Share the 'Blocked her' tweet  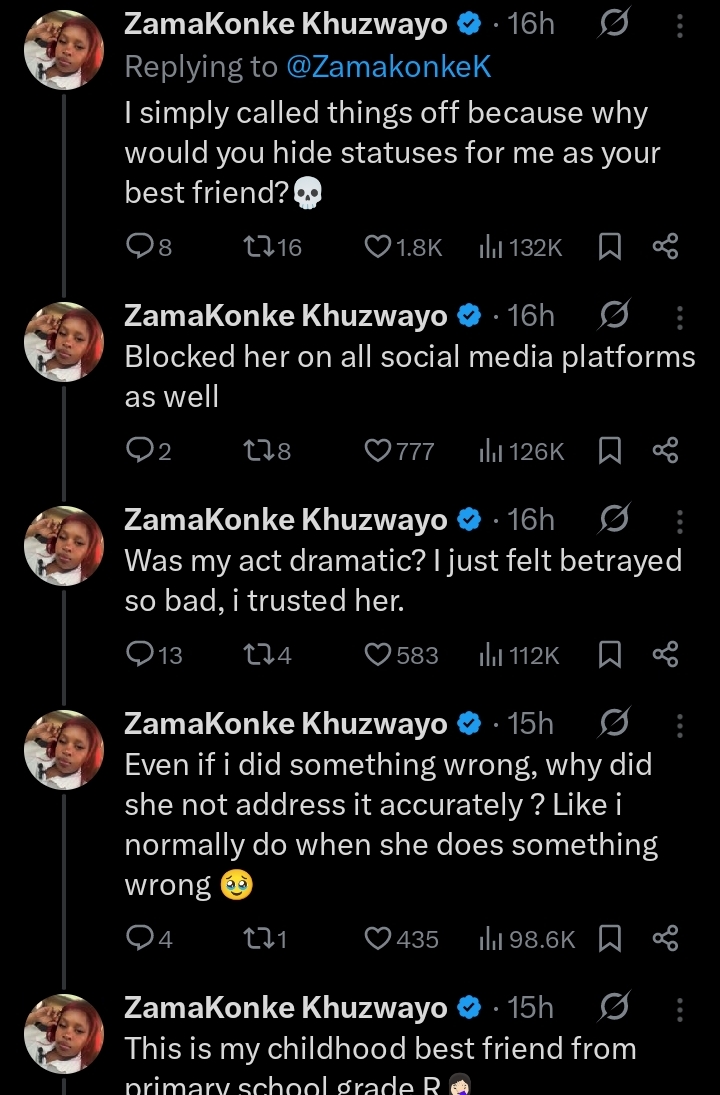click(x=665, y=451)
